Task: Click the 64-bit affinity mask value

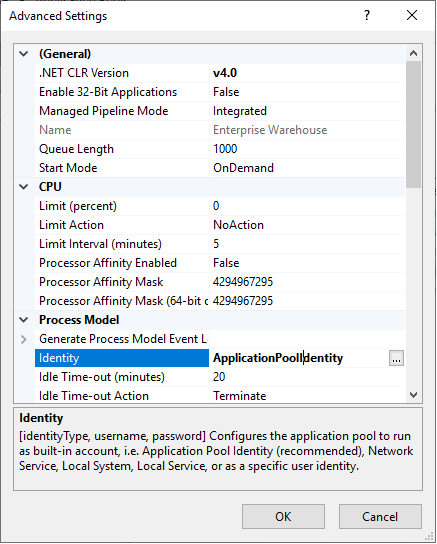Action: (x=307, y=301)
